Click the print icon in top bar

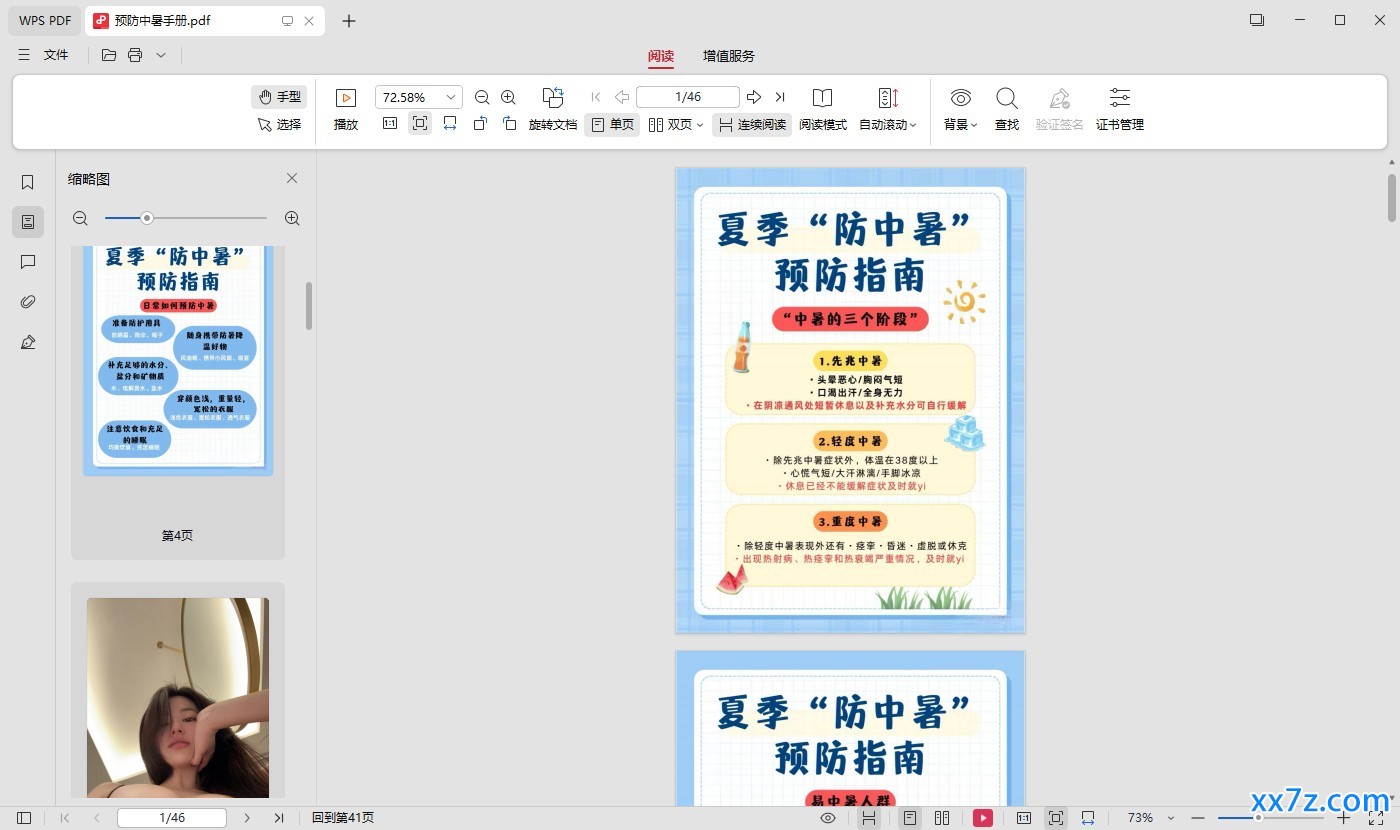click(x=135, y=55)
